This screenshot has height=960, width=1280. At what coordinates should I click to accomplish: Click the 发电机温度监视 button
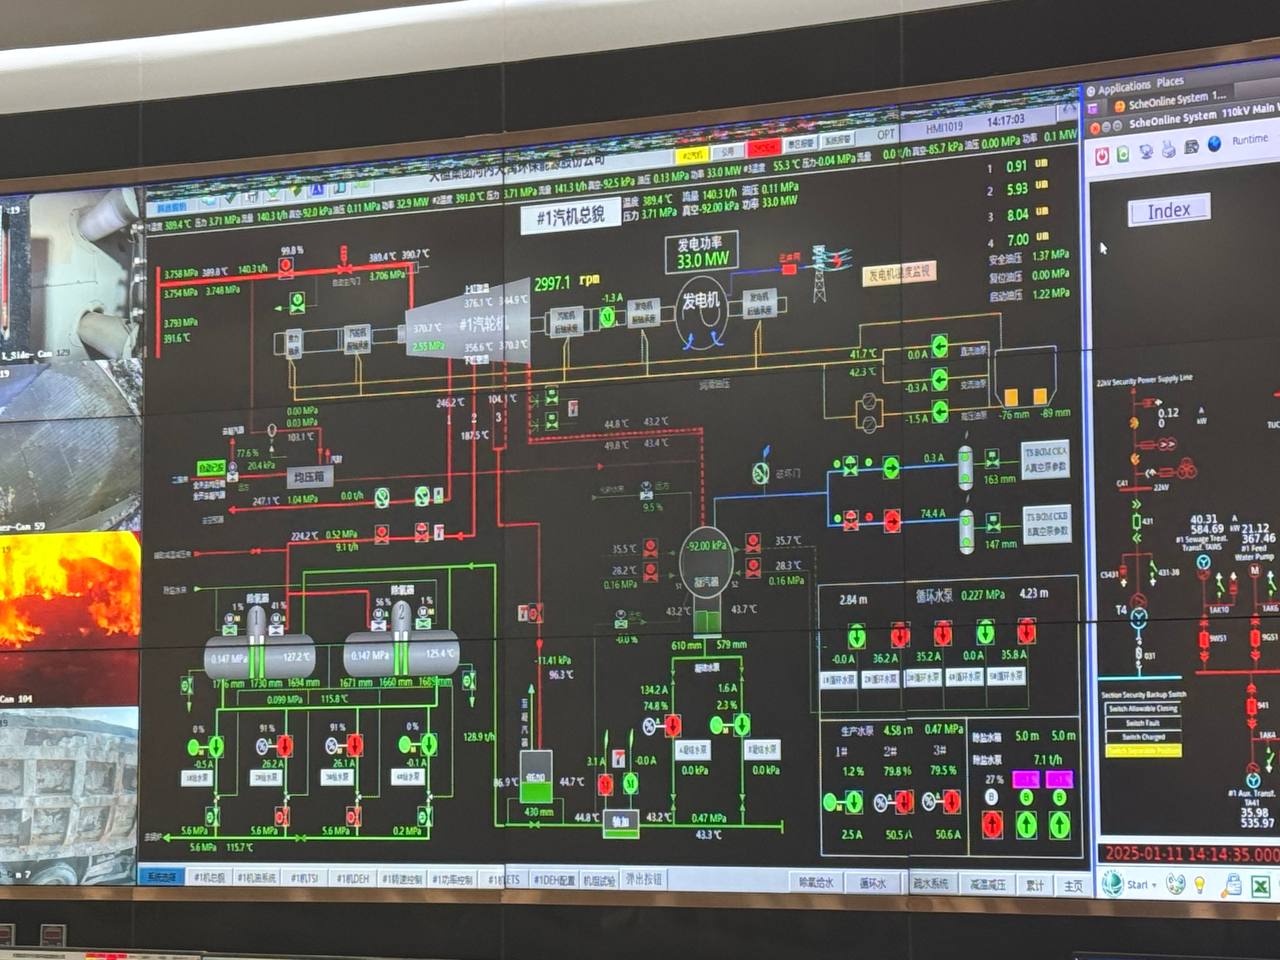[x=898, y=273]
